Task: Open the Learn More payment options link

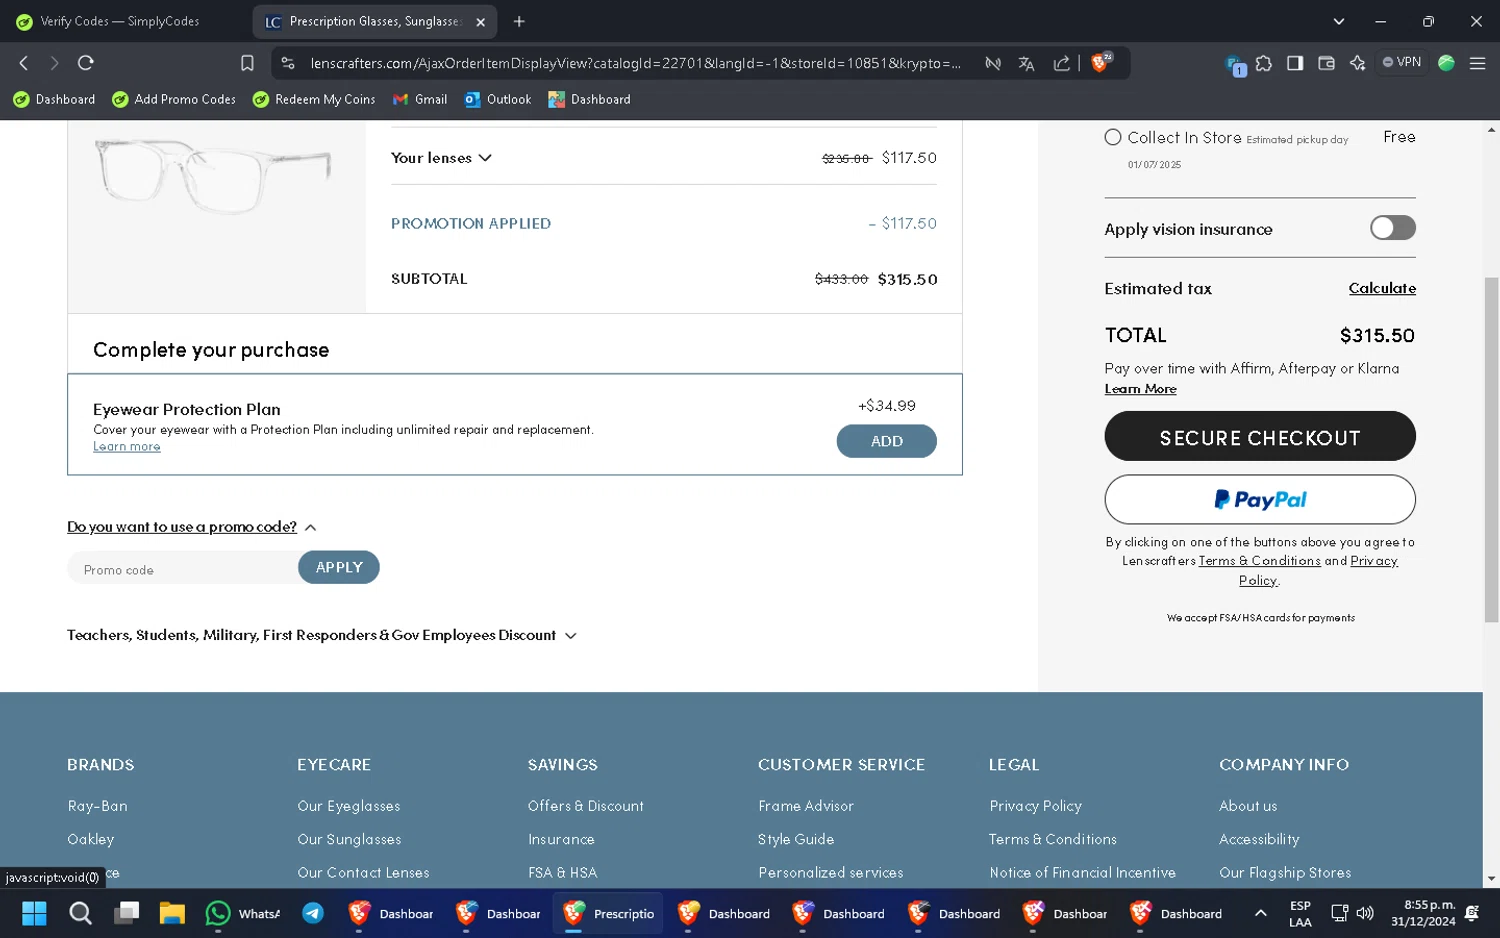Action: [1140, 389]
